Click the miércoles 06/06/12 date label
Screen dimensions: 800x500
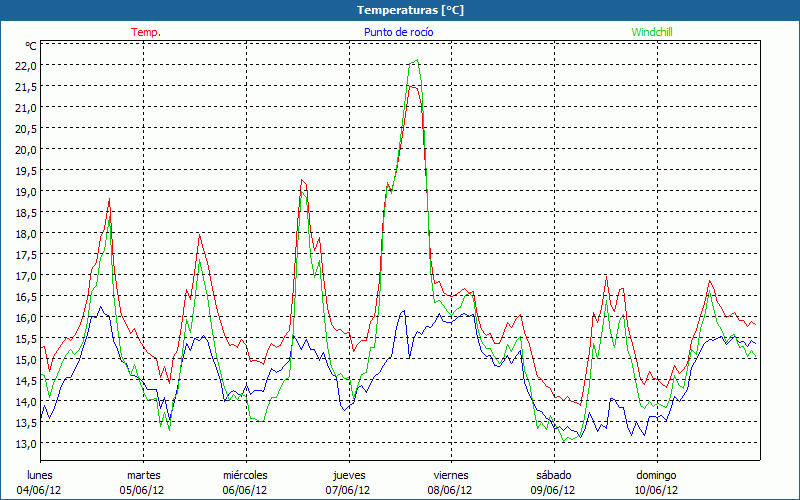coord(245,482)
